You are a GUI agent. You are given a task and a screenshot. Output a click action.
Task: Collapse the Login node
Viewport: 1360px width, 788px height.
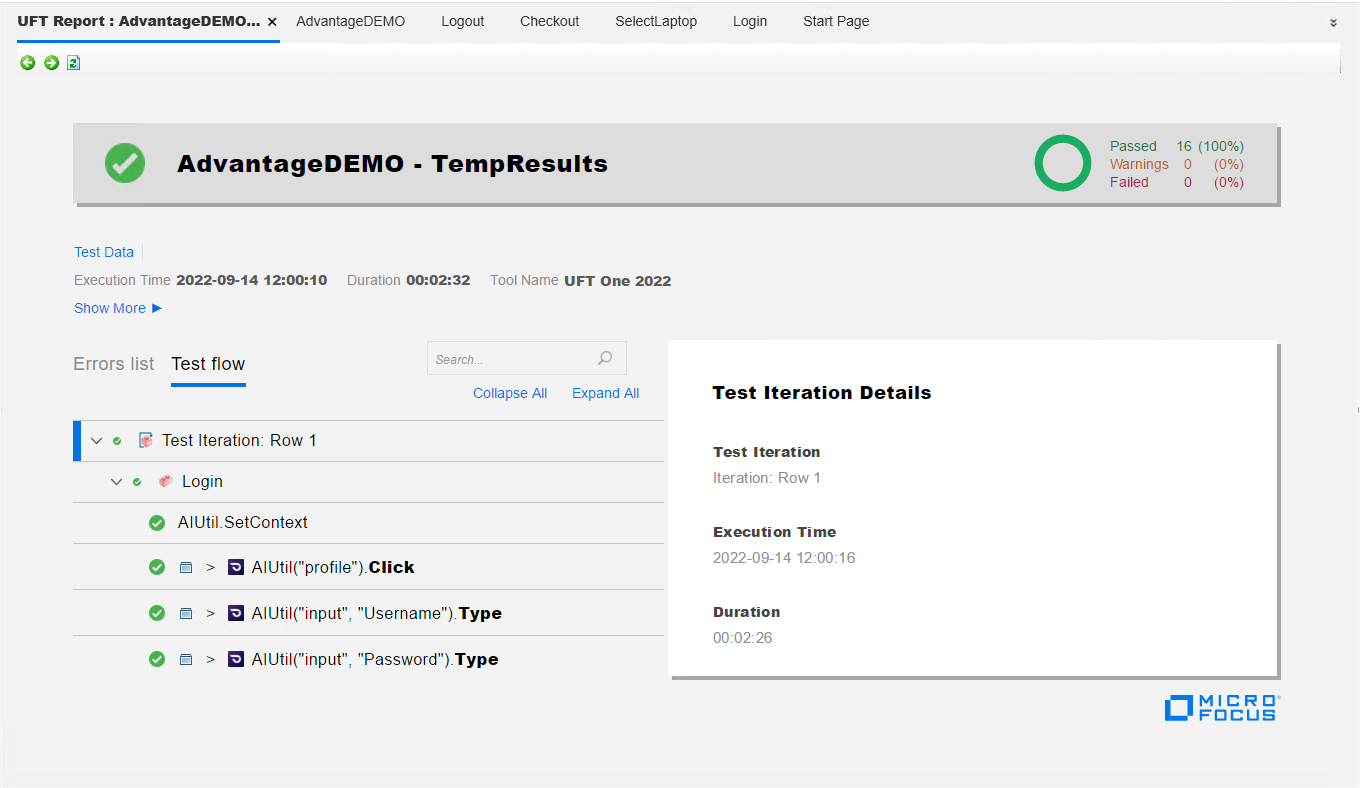[117, 482]
